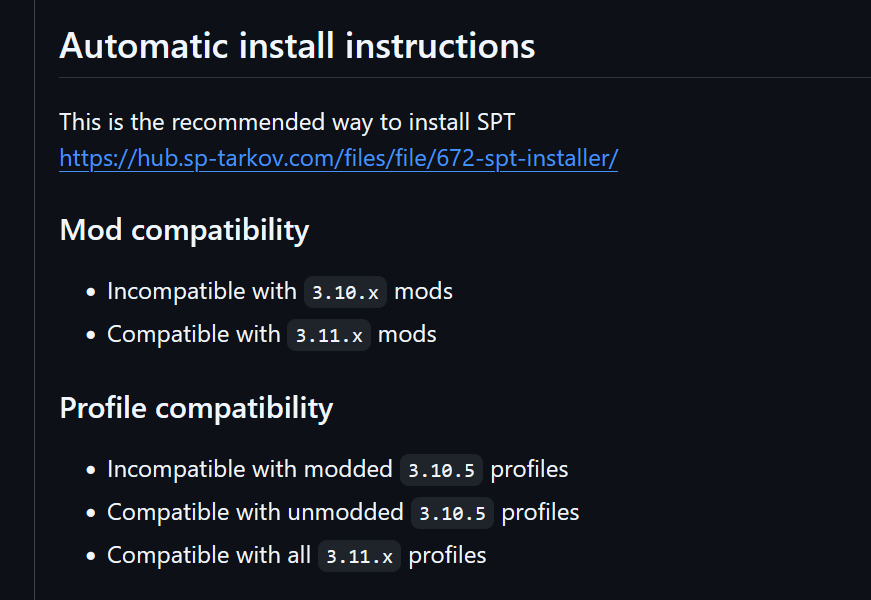Select the Mod compatibility heading

tap(184, 230)
